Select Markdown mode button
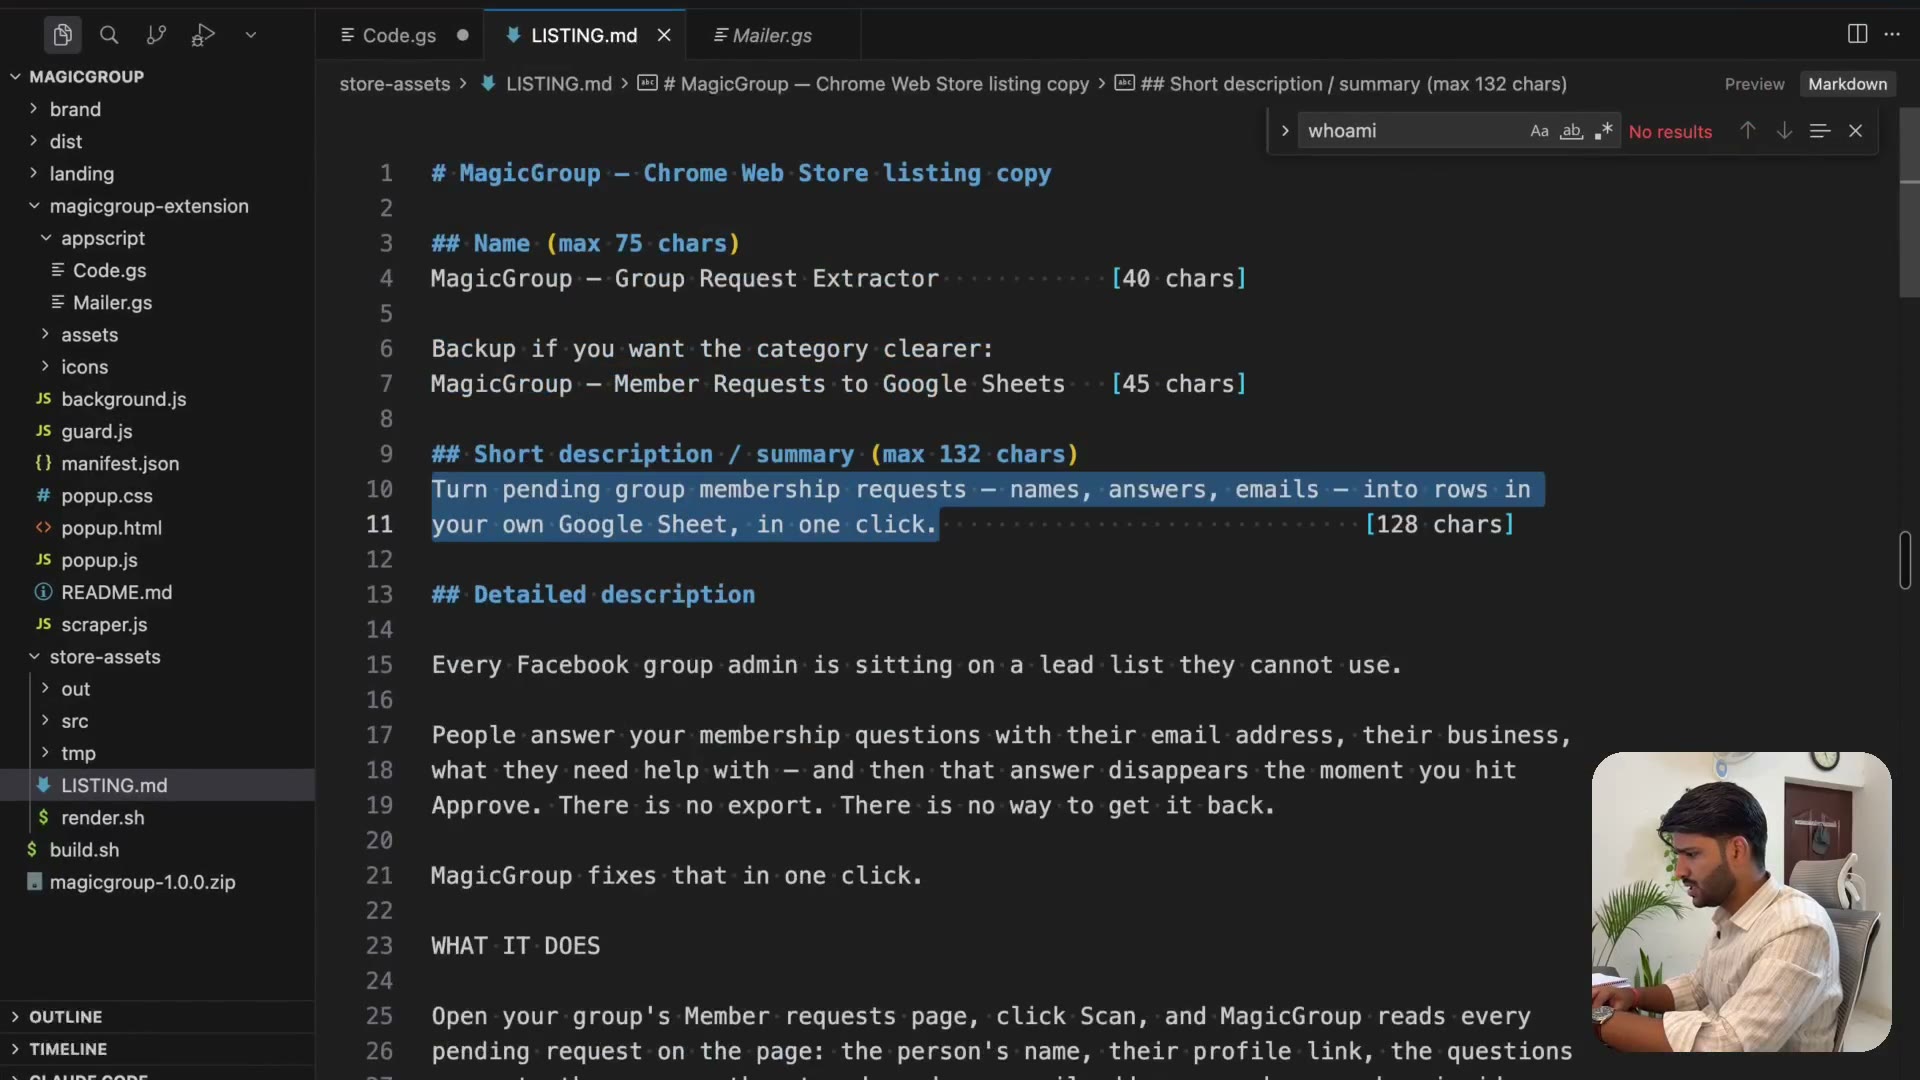1920x1080 pixels. [x=1847, y=84]
